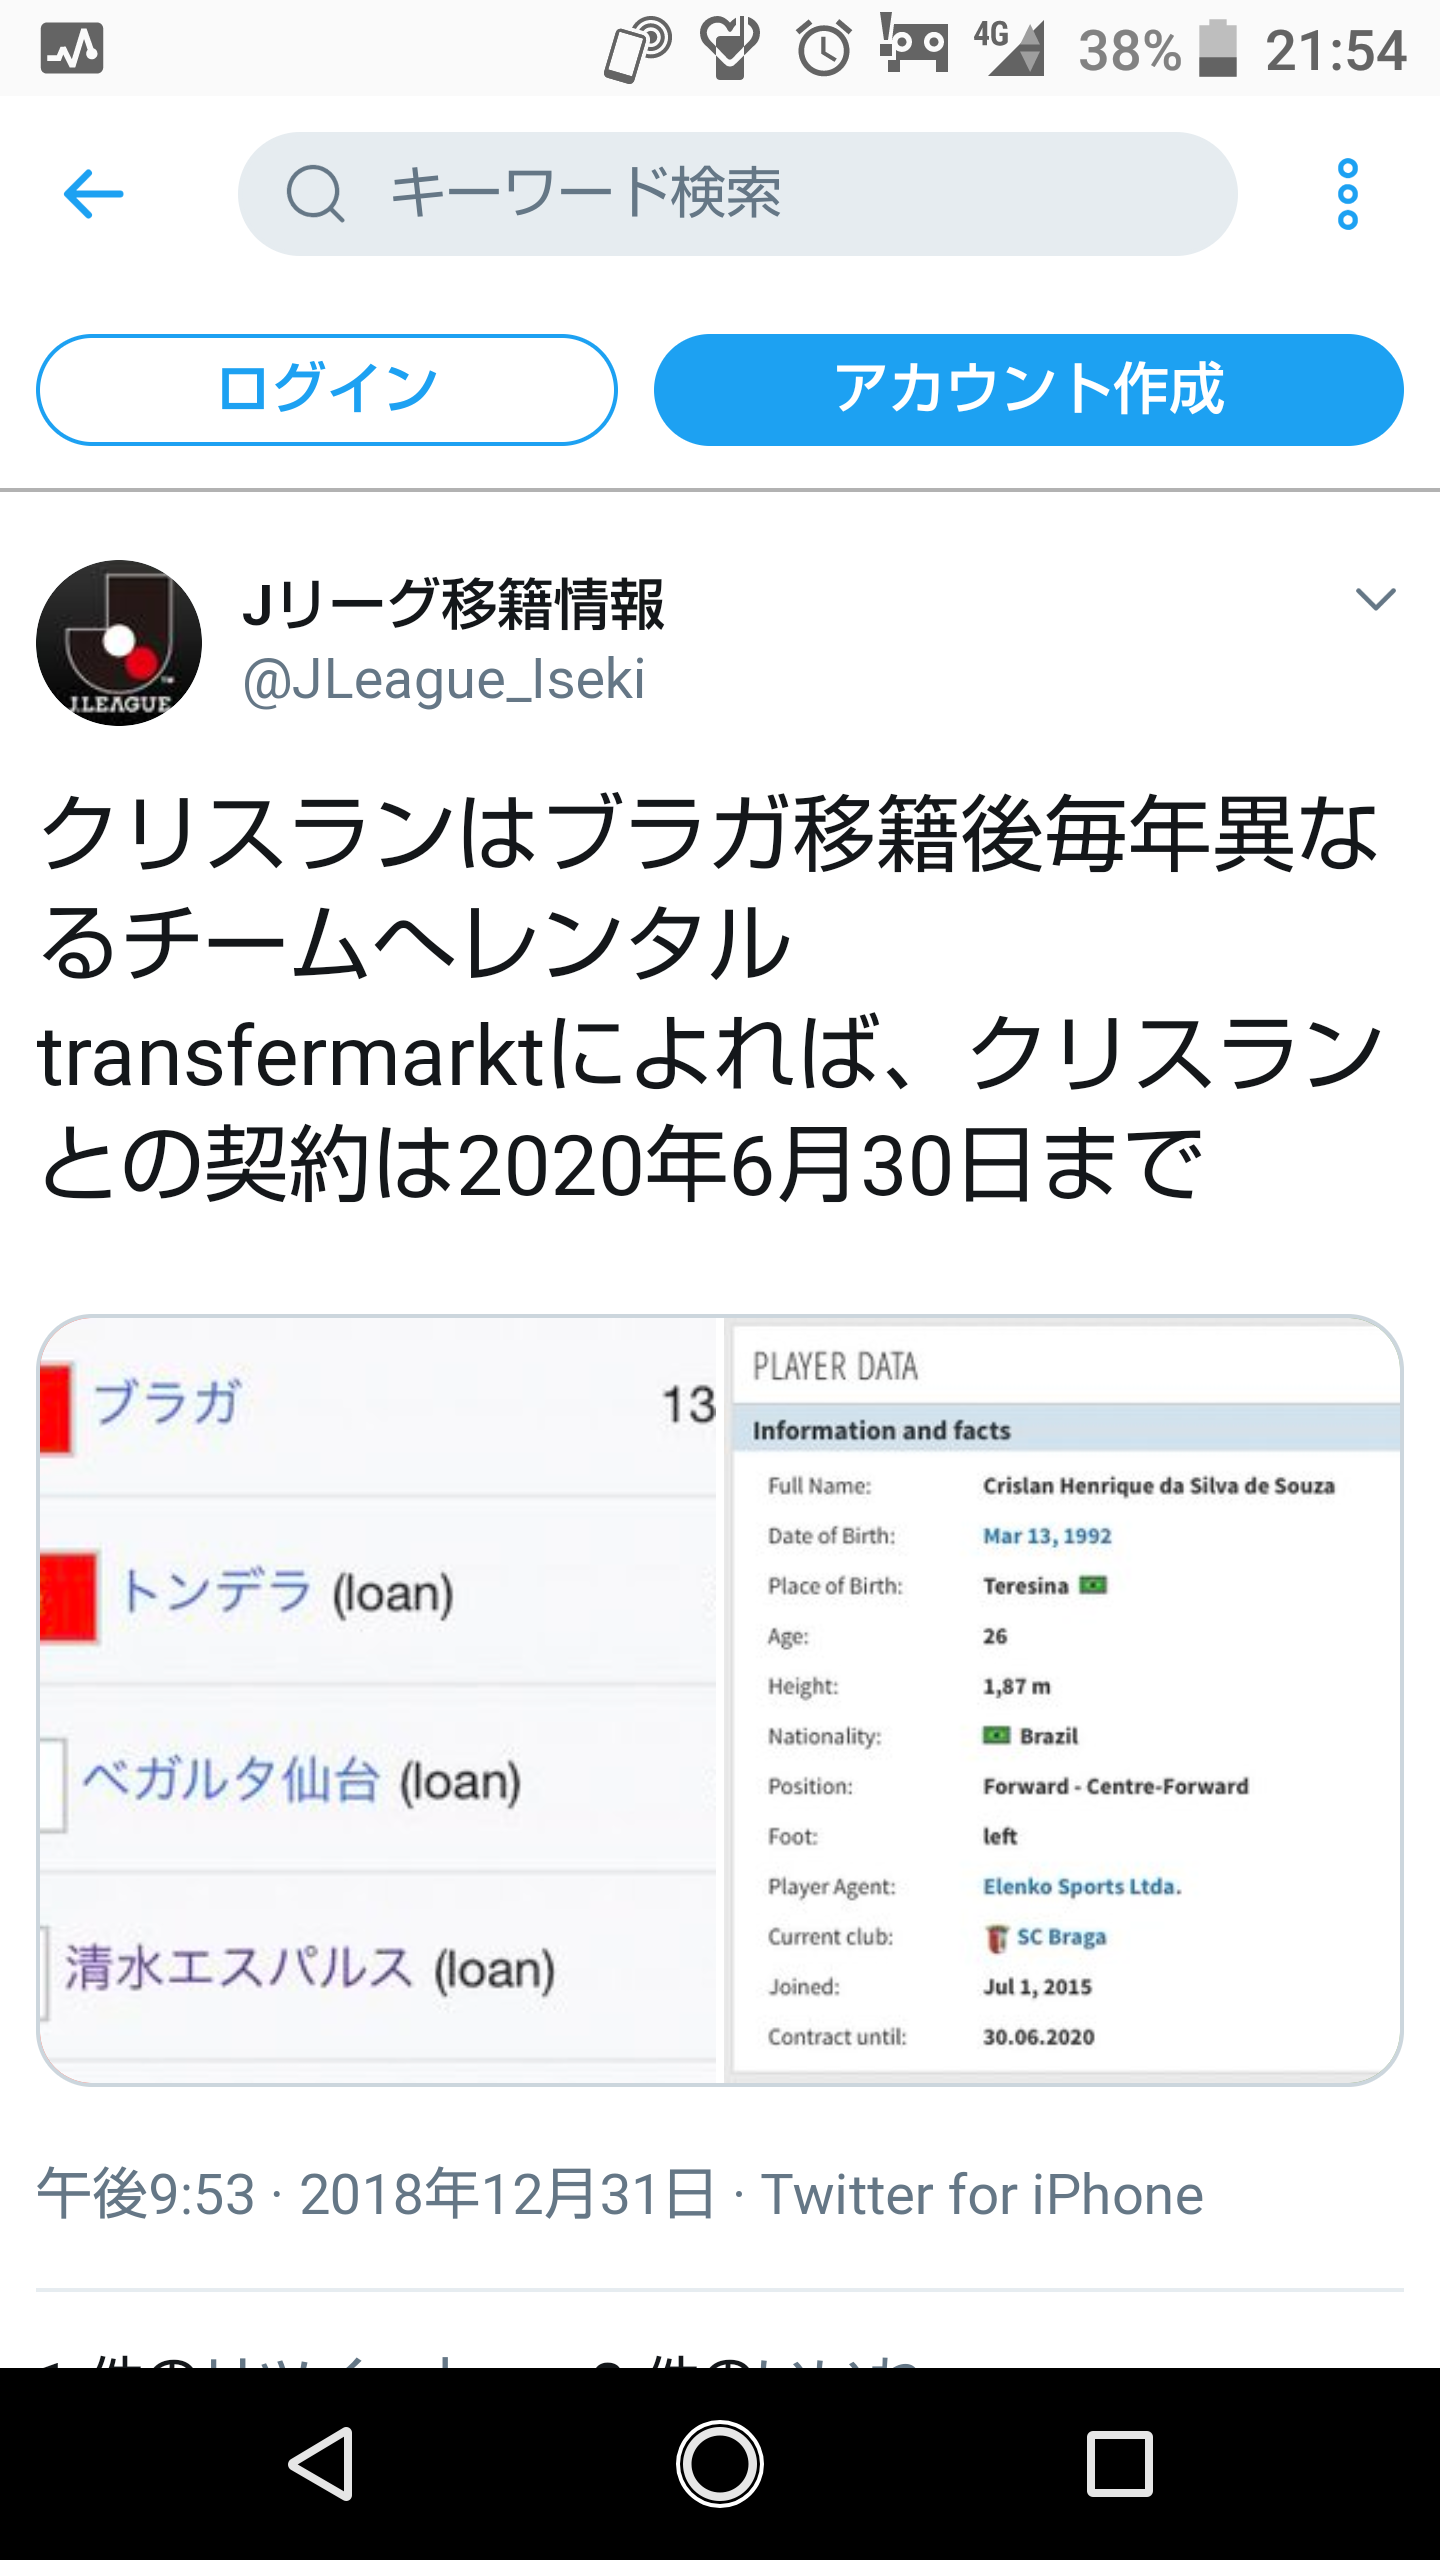Open the Player Data image
1440x2560 pixels.
coord(1064,1700)
